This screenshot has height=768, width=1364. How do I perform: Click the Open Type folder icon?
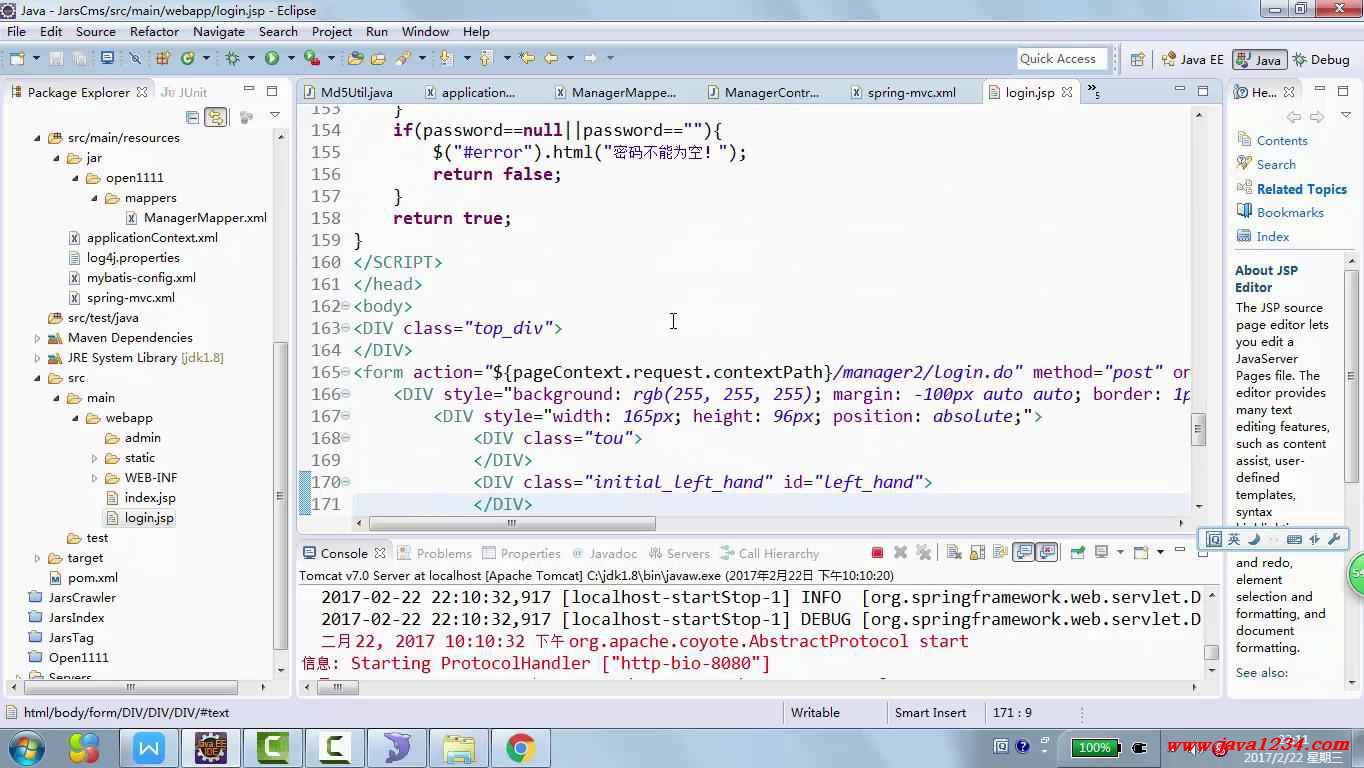(355, 59)
